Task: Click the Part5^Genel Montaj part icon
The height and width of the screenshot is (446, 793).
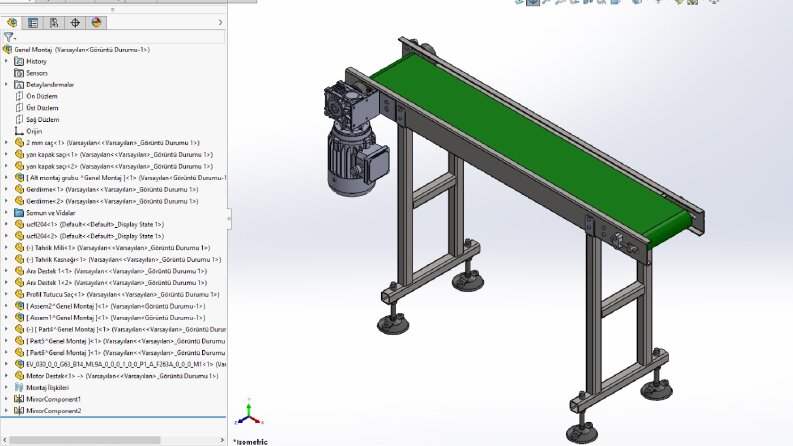Action: tap(19, 341)
